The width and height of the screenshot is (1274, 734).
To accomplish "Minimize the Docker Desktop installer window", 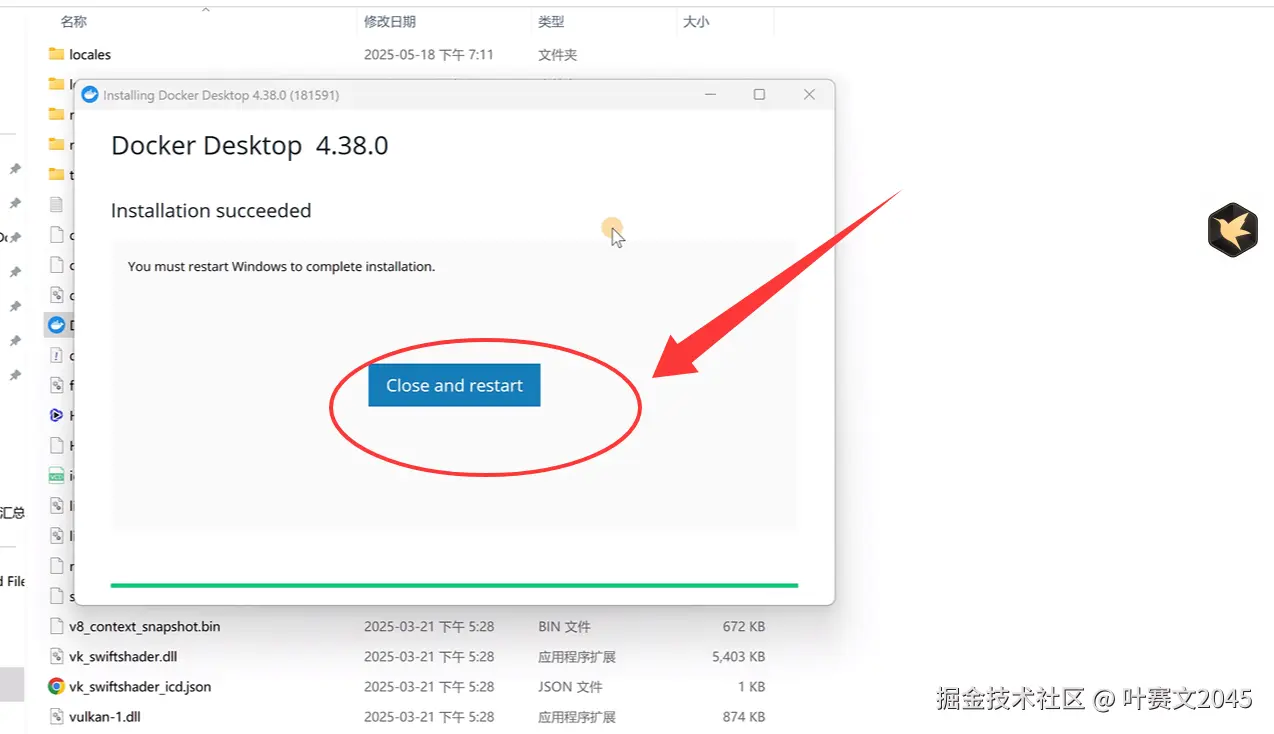I will (x=710, y=94).
